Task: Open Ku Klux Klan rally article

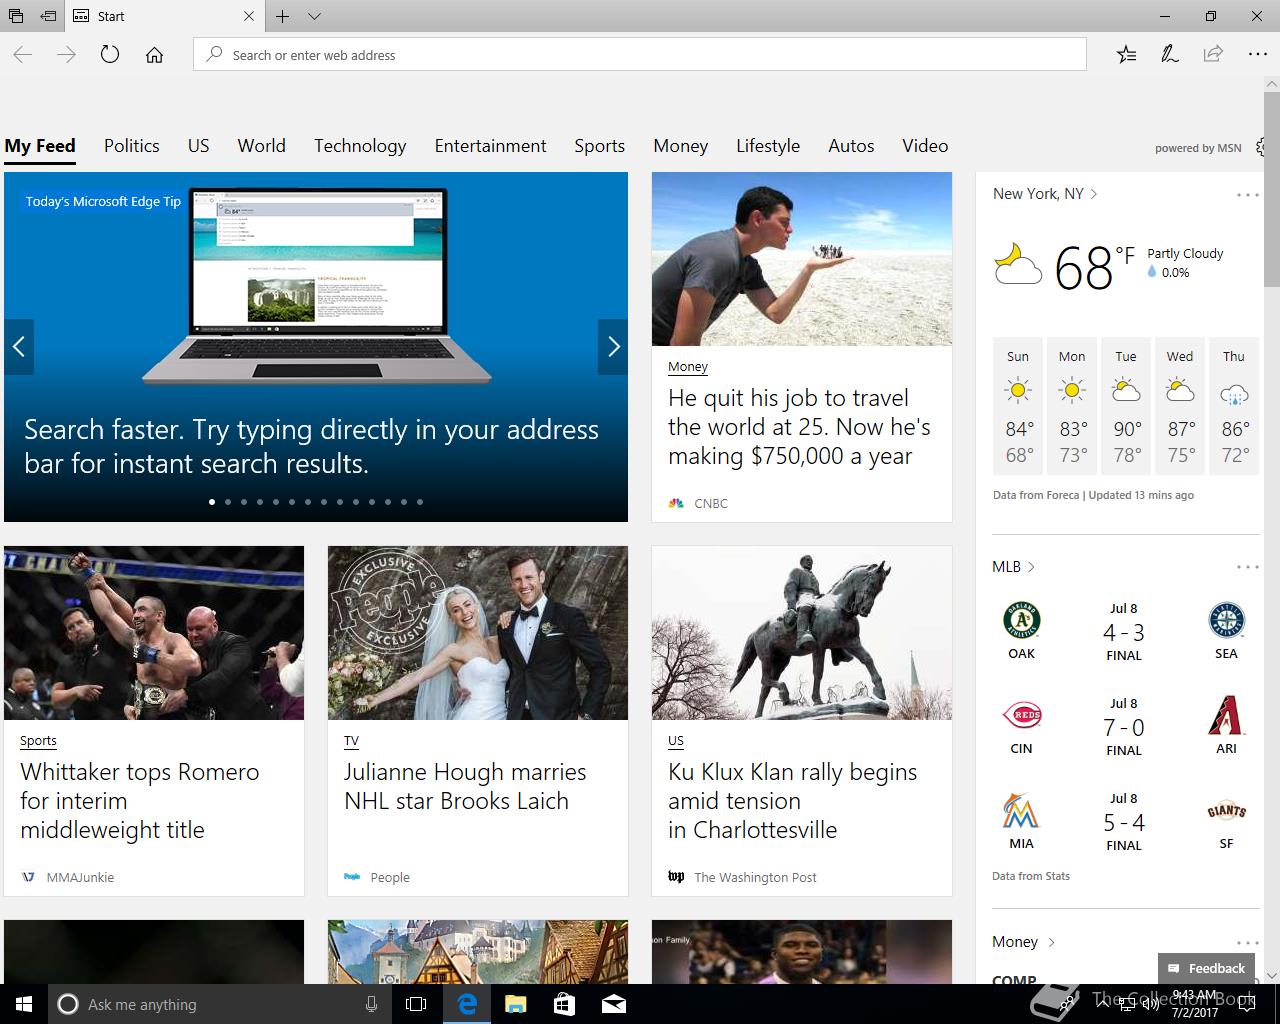Action: tap(792, 801)
